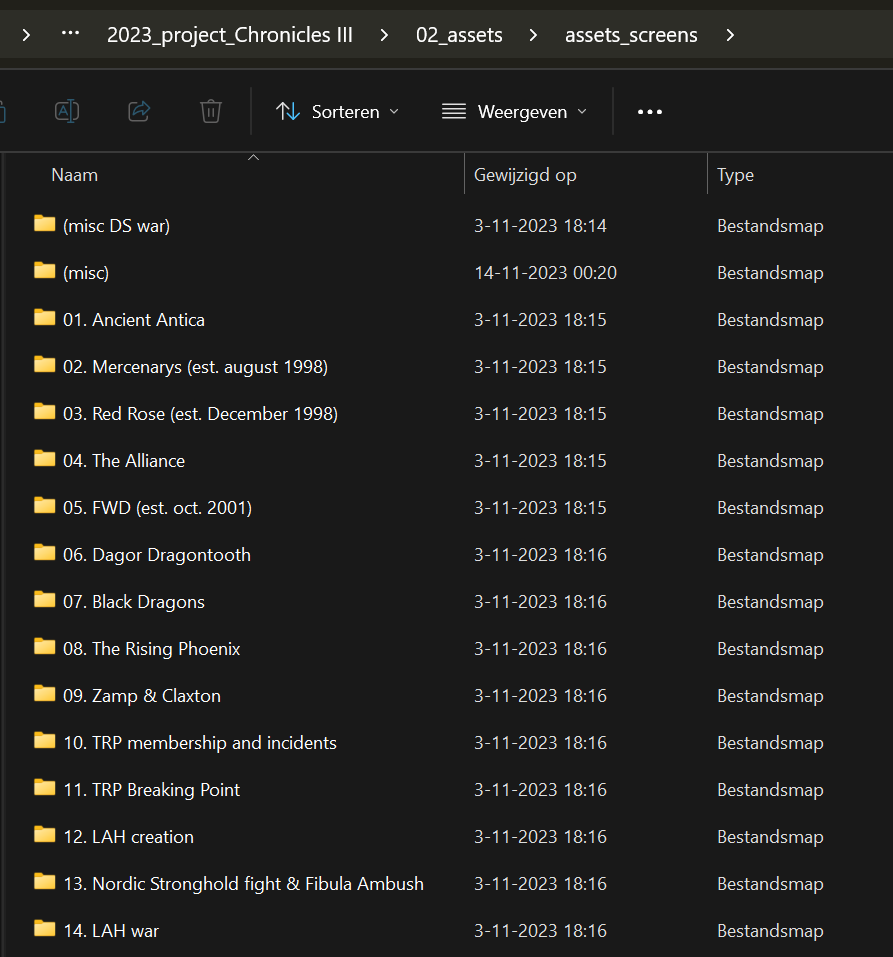Click the Rename icon in the toolbar
The image size is (893, 957).
(67, 111)
